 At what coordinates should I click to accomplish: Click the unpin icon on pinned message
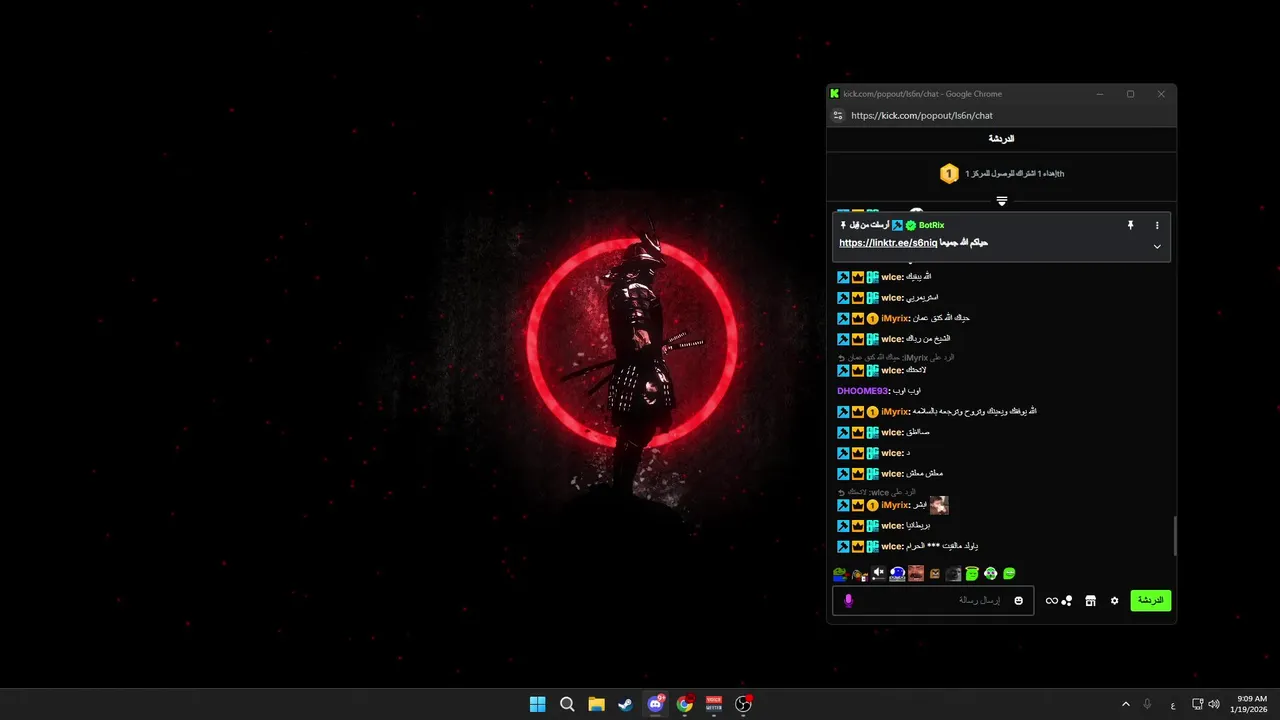pos(1131,226)
